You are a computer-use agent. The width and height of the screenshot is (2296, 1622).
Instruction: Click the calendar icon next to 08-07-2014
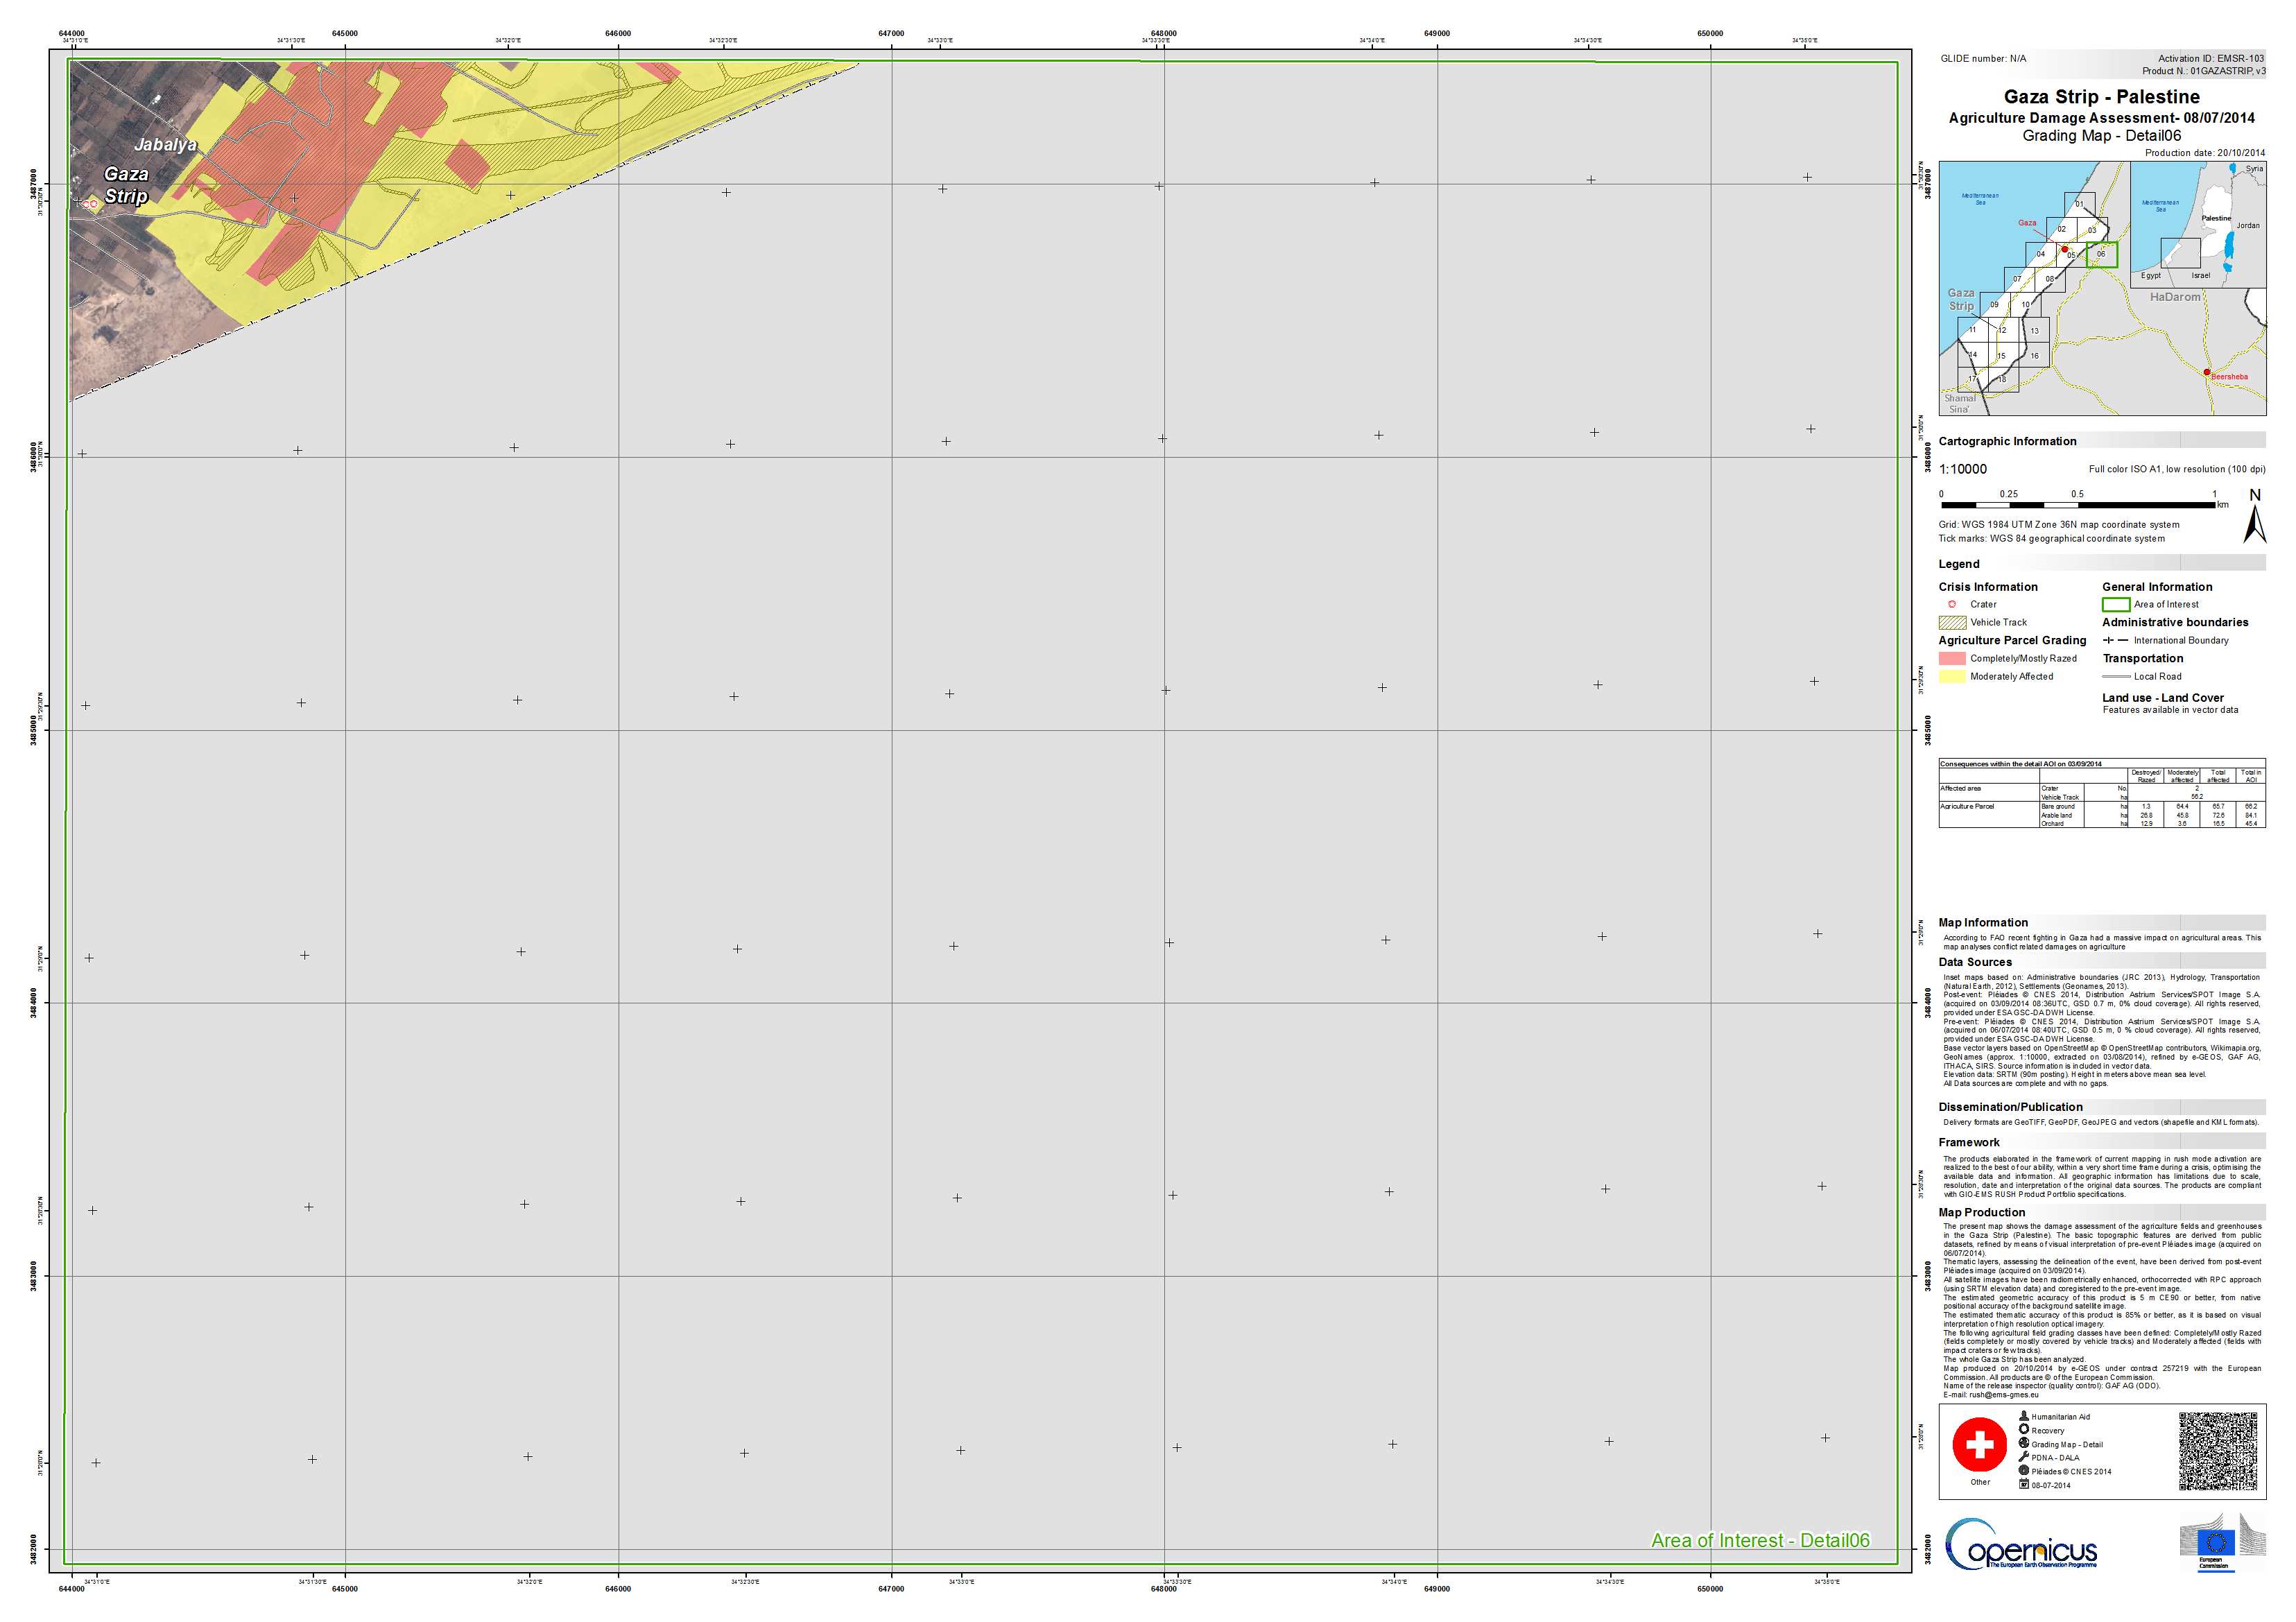coord(2024,1485)
